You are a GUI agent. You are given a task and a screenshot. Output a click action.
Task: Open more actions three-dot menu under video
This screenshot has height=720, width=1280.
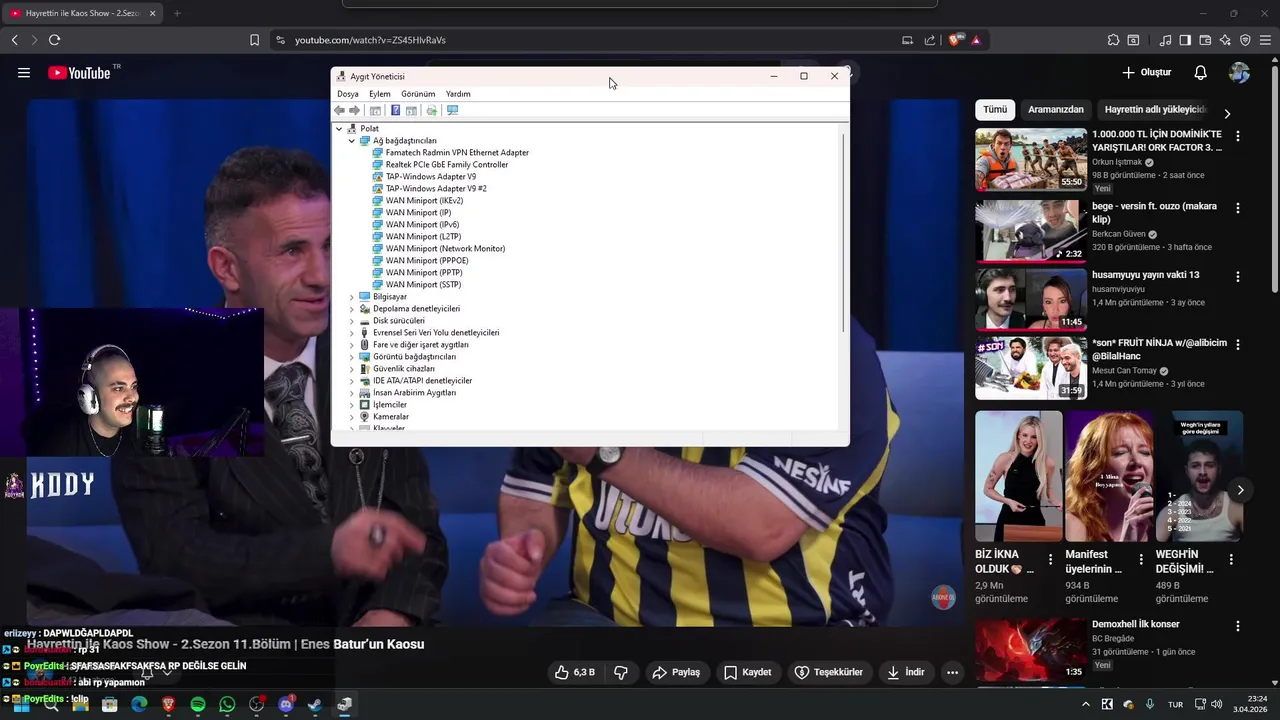coord(952,672)
